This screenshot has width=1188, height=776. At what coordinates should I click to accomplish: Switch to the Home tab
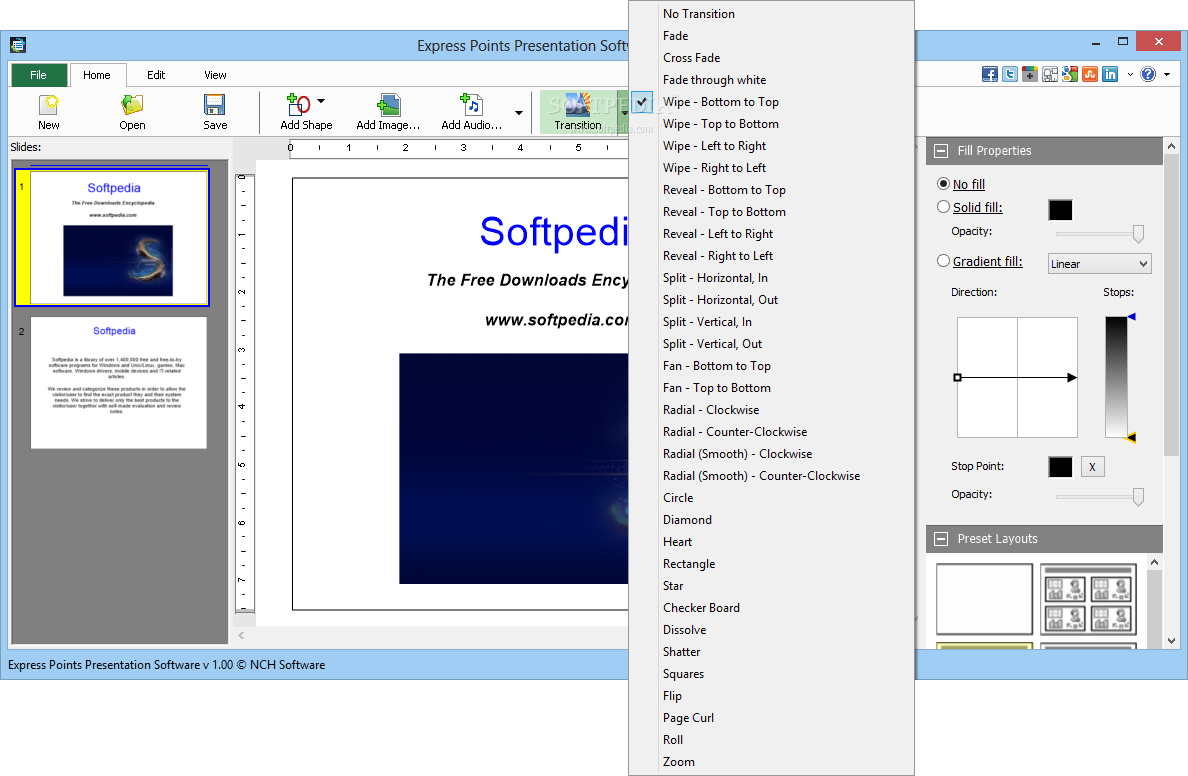96,75
